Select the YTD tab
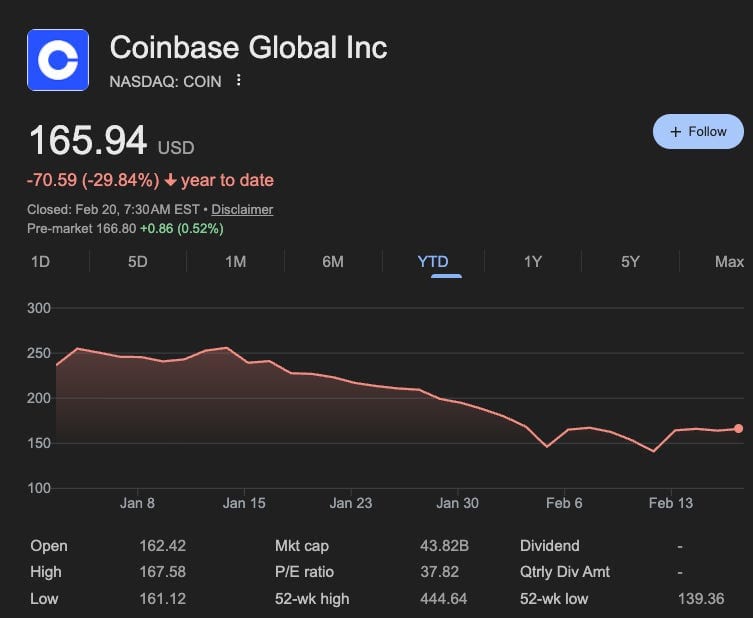The height and width of the screenshot is (618, 753). (433, 262)
